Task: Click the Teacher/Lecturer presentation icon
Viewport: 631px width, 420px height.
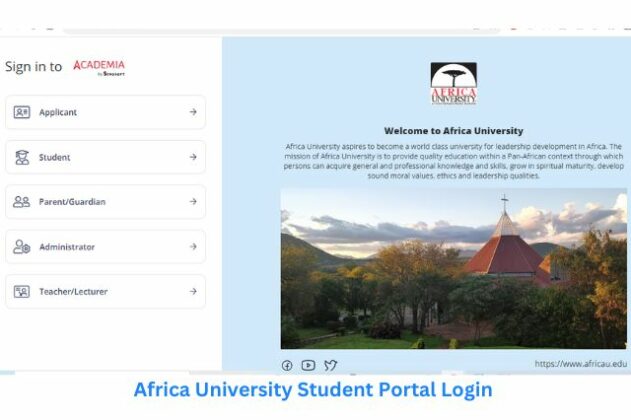Action: [22, 291]
